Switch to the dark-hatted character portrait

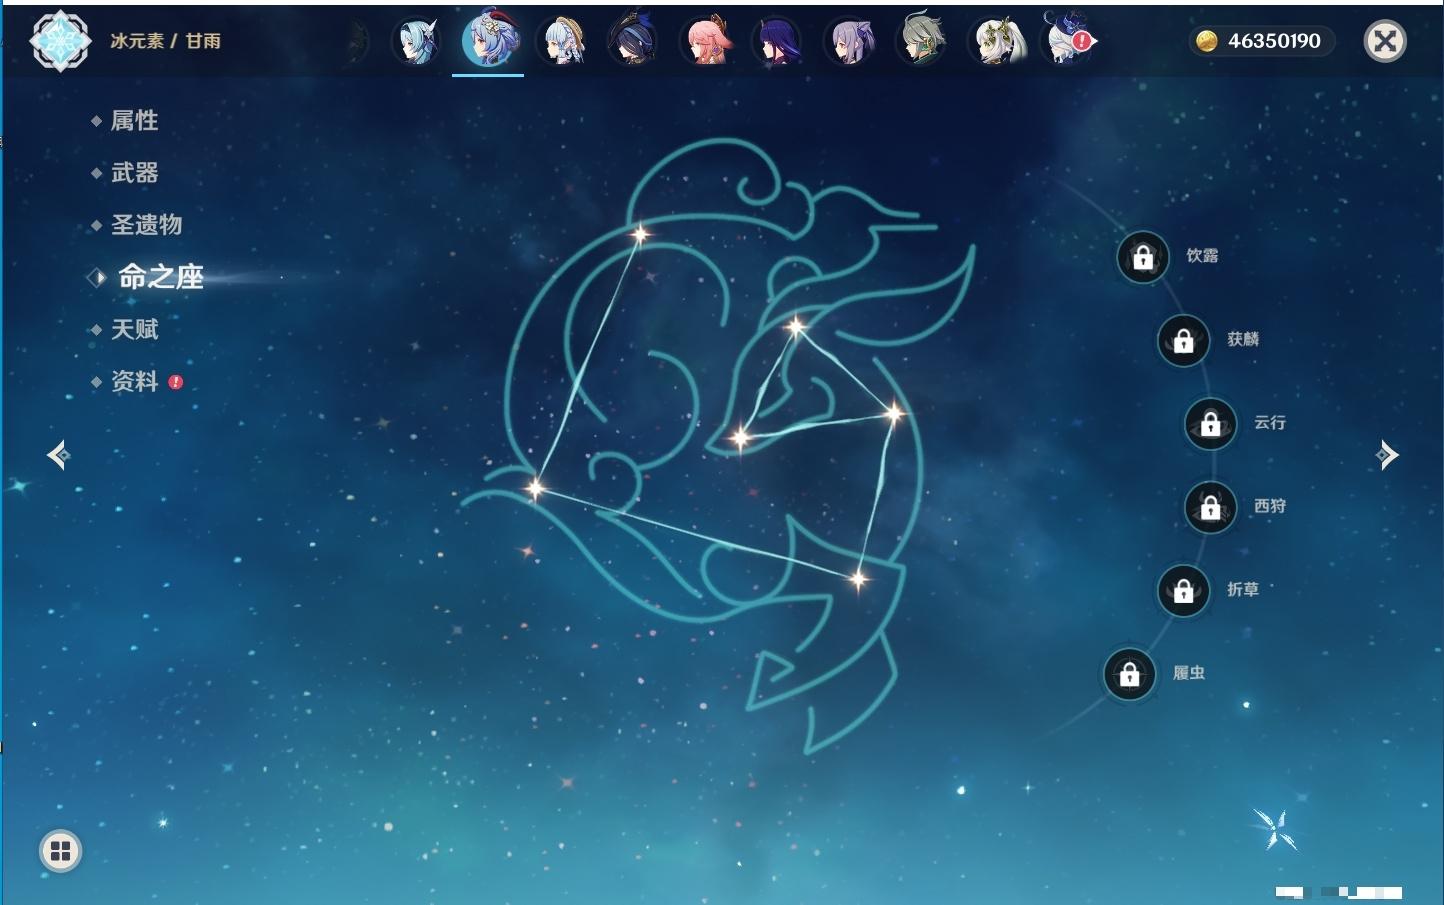634,41
